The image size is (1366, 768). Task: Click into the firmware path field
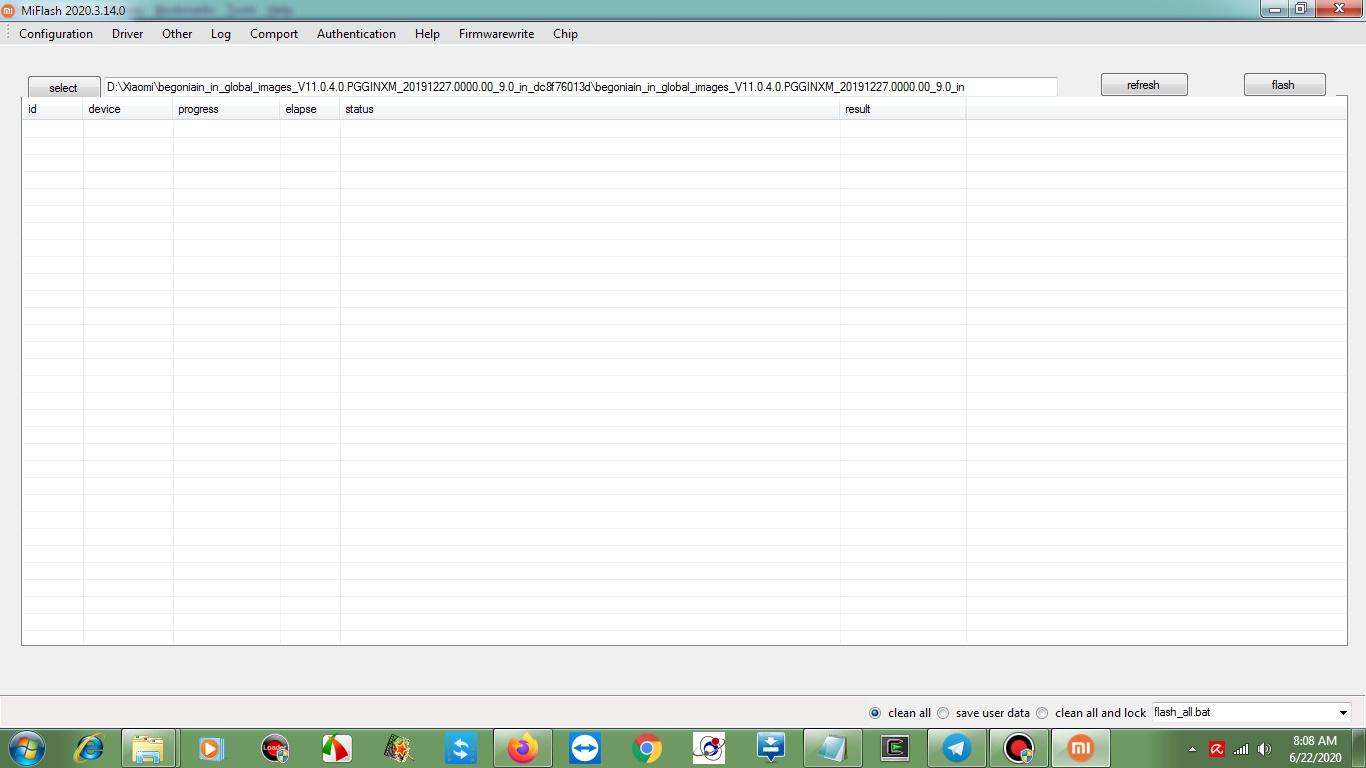coord(580,87)
